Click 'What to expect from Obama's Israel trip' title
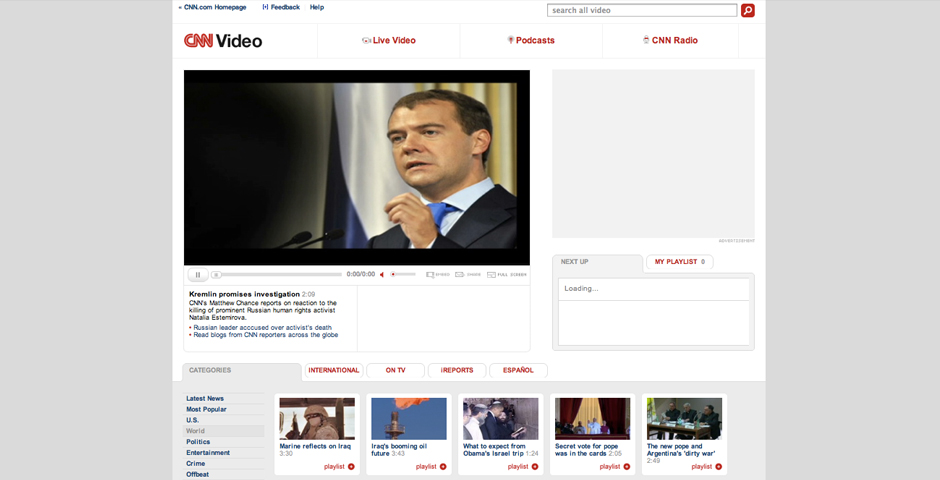 click(x=494, y=450)
